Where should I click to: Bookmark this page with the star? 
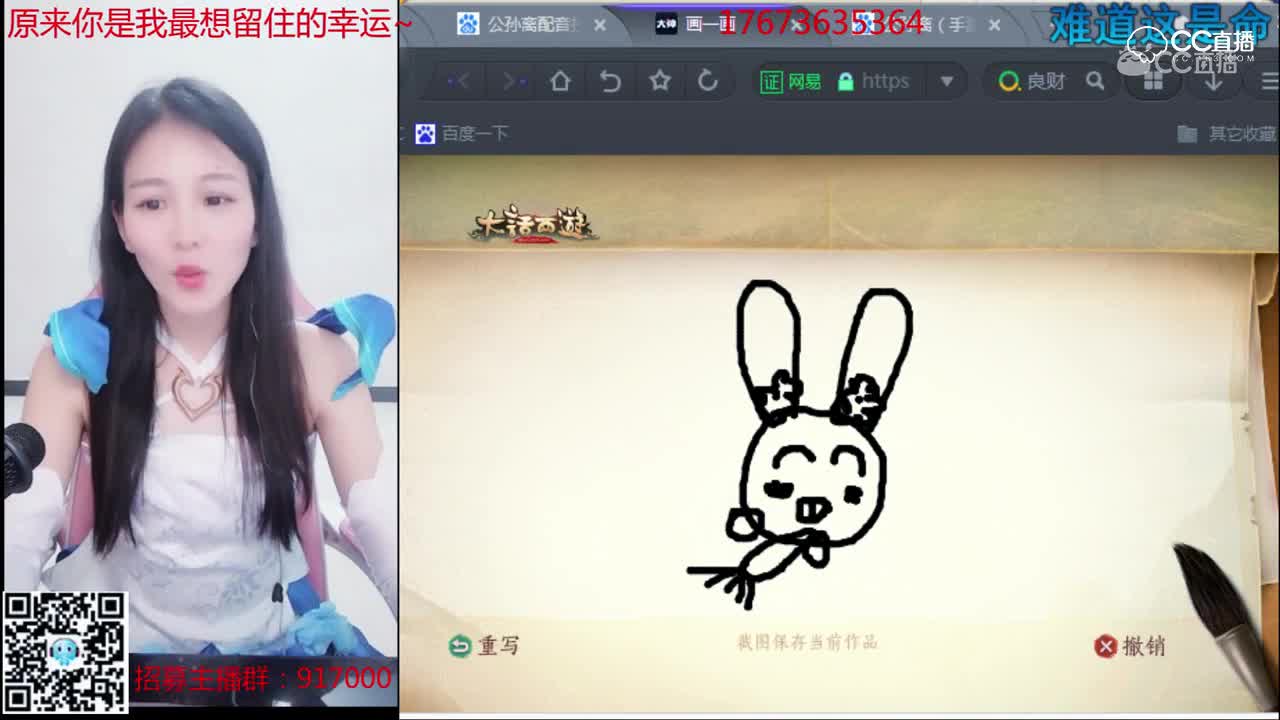(660, 81)
